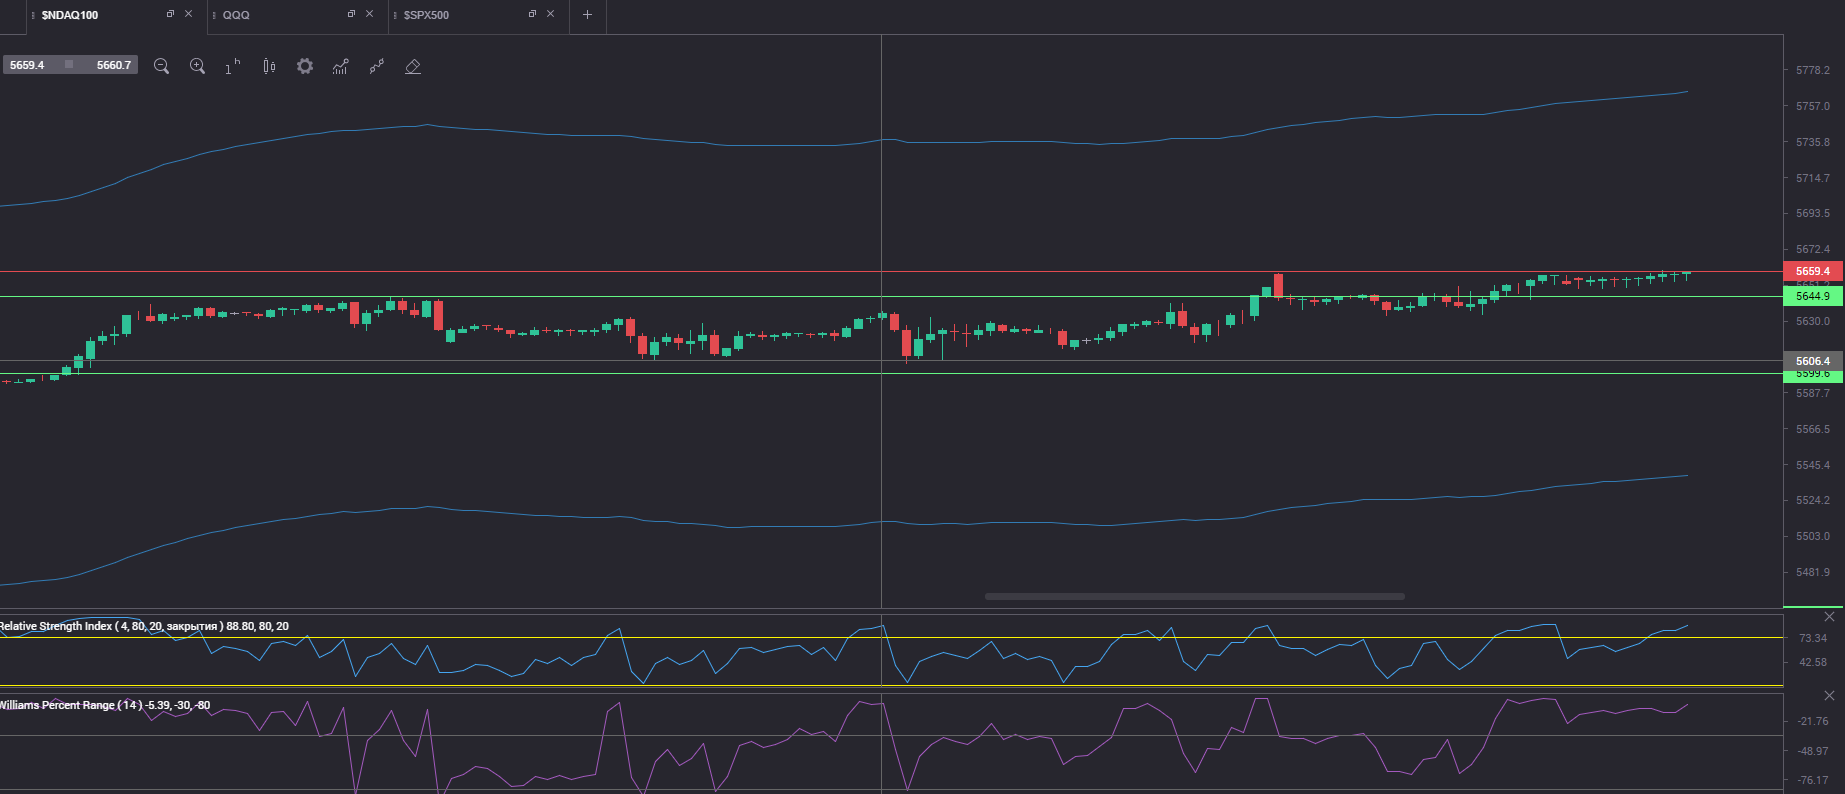Click the eraser tool to clear drawings
Image resolution: width=1845 pixels, height=794 pixels.
413,66
